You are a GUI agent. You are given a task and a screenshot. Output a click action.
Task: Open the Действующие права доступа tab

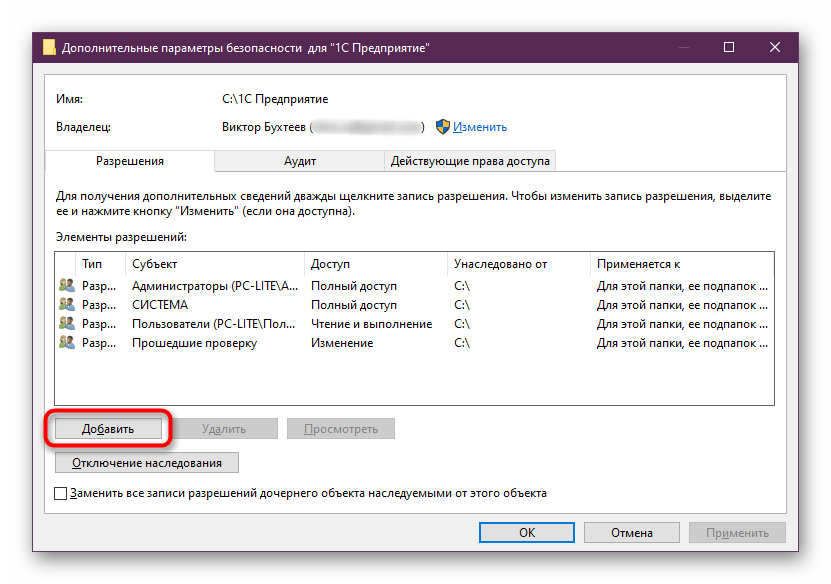pos(470,161)
